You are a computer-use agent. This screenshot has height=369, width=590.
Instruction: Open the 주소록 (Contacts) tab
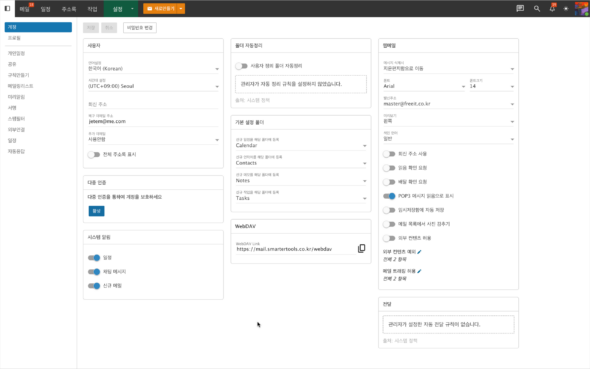coord(69,9)
